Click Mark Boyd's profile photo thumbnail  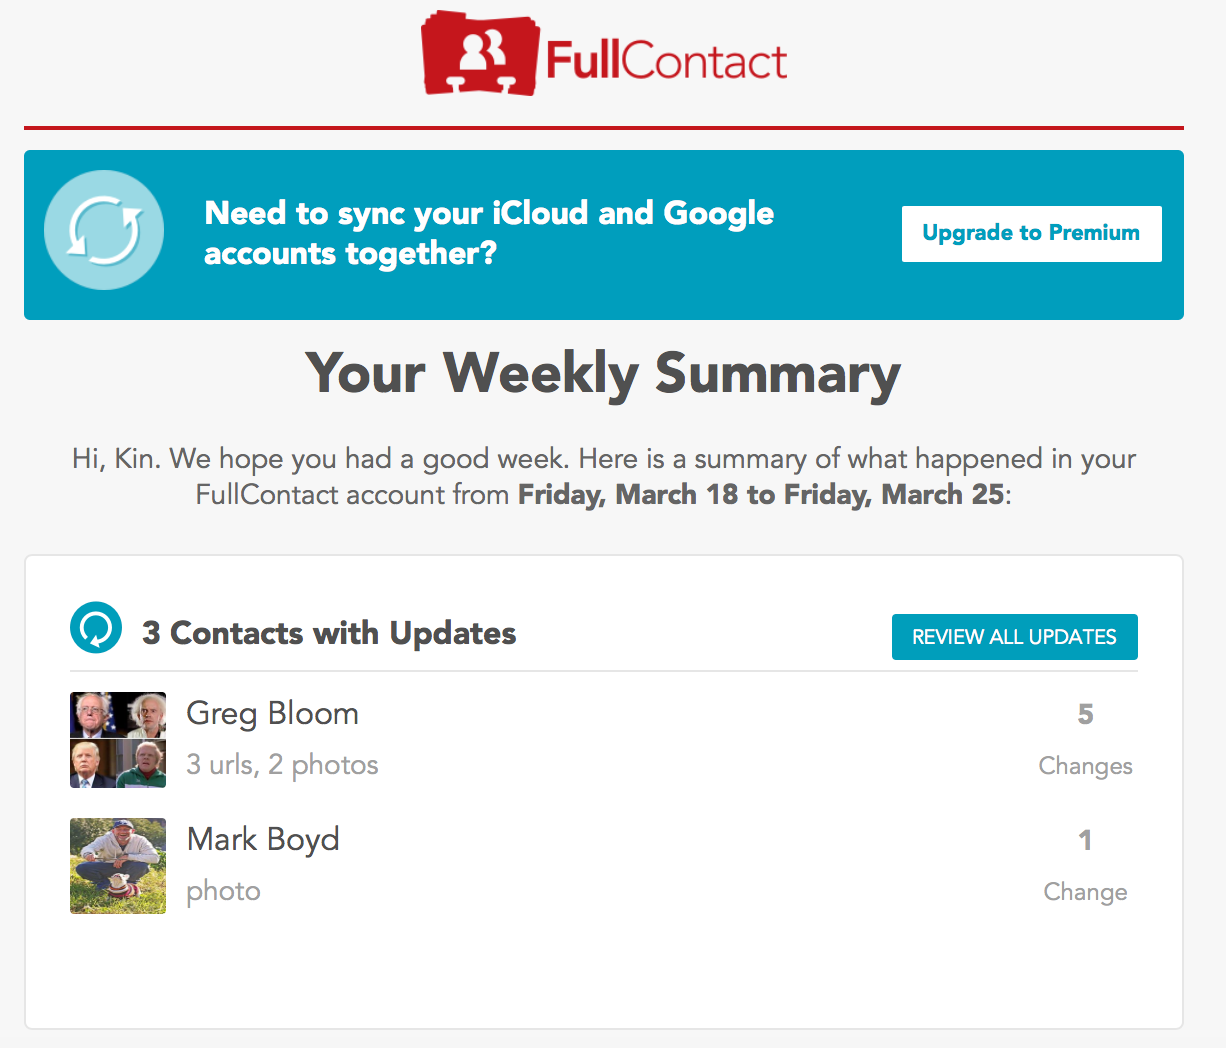click(118, 866)
